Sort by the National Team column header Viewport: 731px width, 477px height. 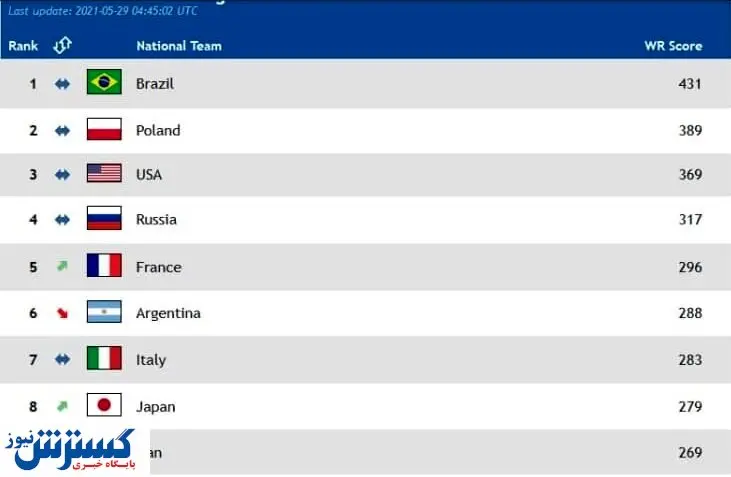[179, 46]
